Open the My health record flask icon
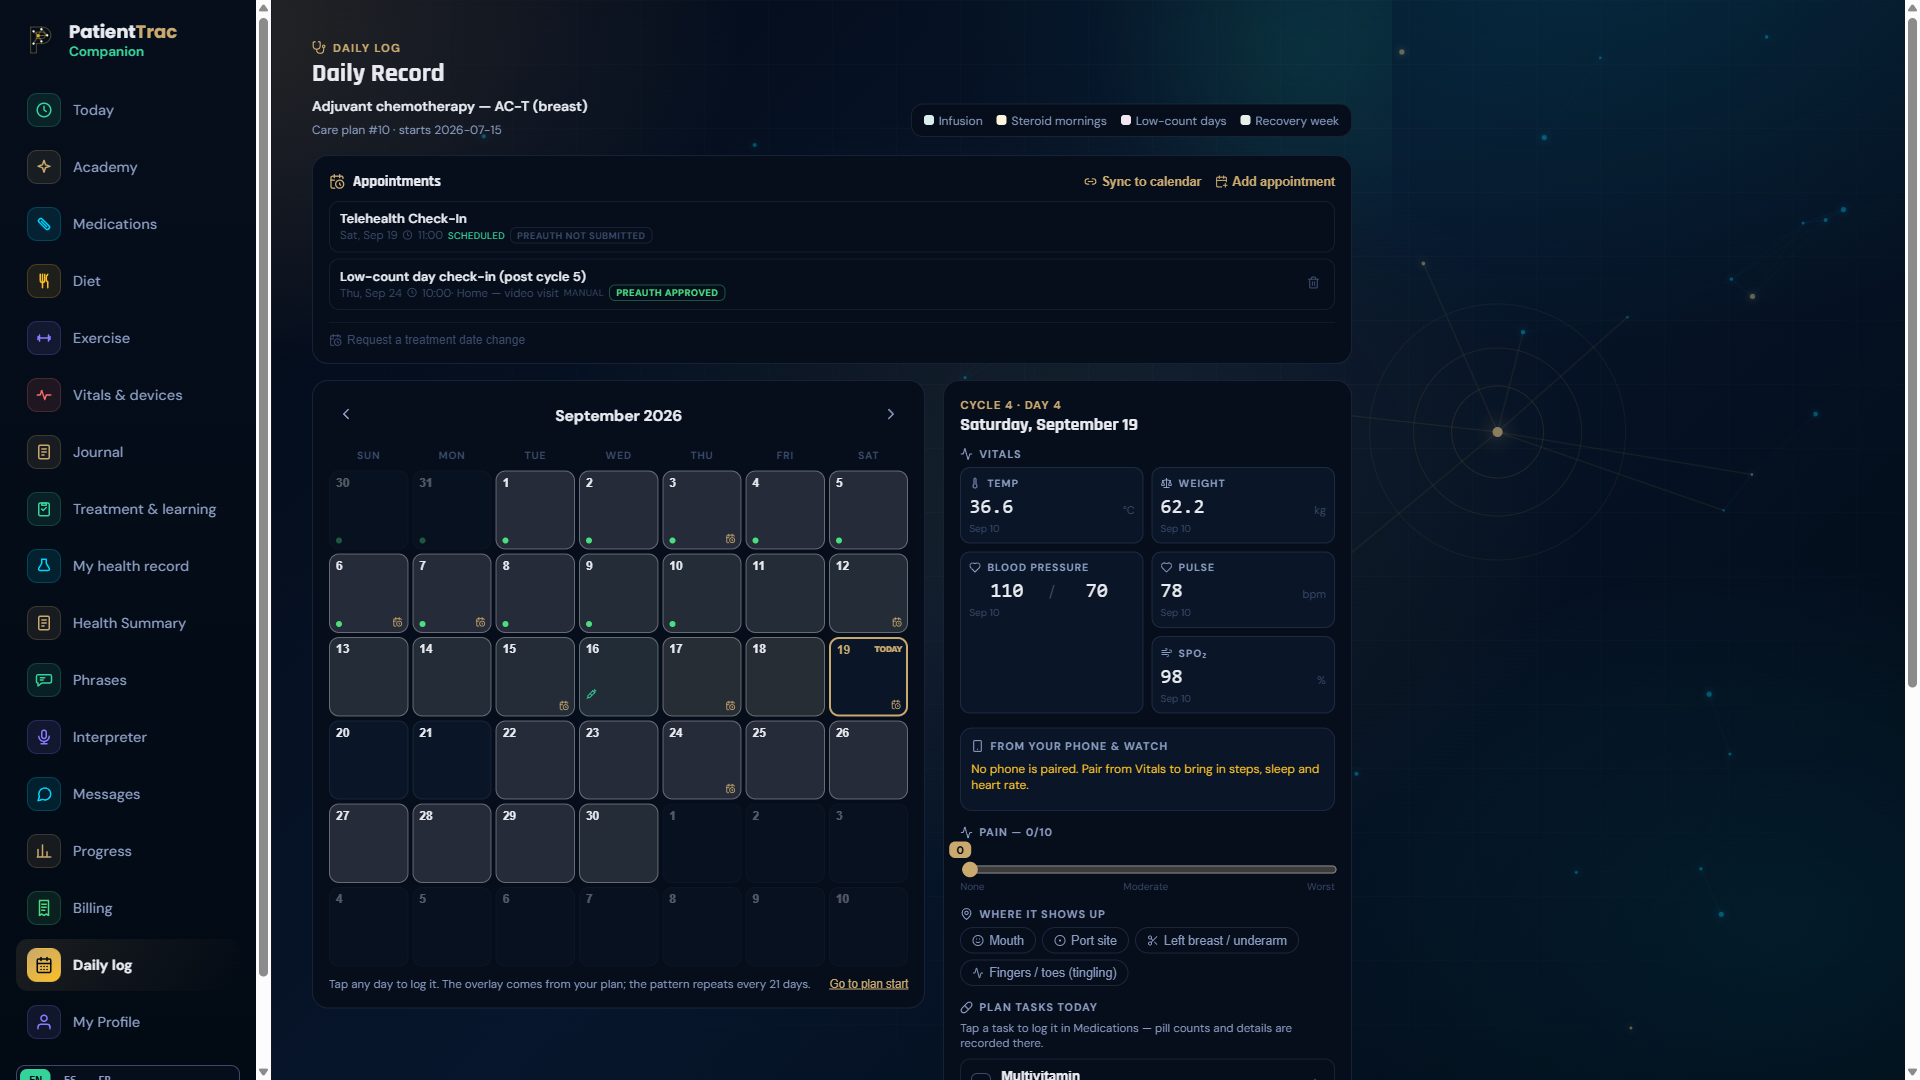The image size is (1920, 1080). tap(44, 566)
